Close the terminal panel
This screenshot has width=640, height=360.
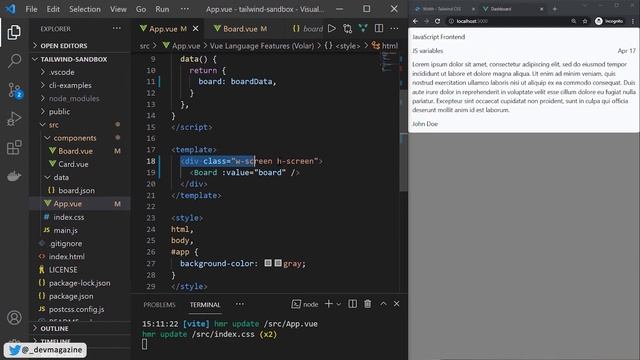coord(396,304)
